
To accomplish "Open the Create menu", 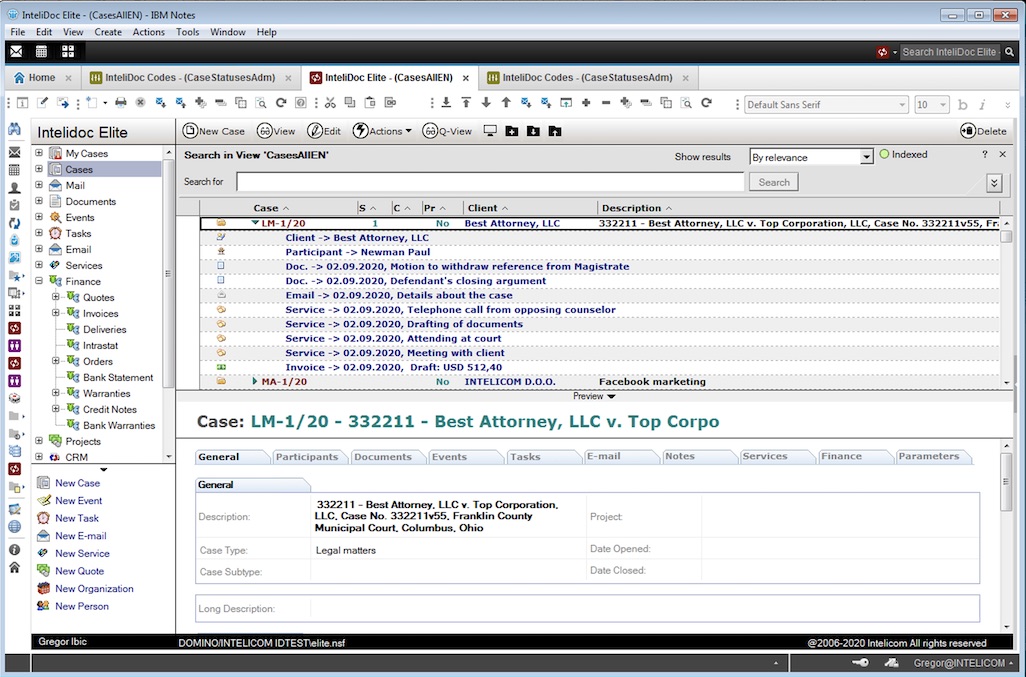I will point(108,32).
